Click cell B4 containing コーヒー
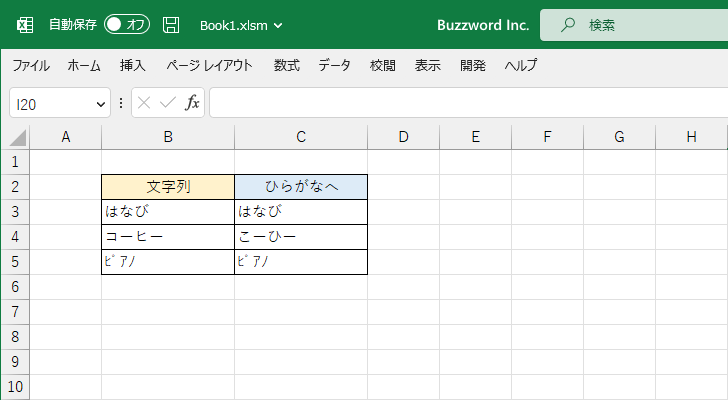The width and height of the screenshot is (728, 400). tap(168, 237)
